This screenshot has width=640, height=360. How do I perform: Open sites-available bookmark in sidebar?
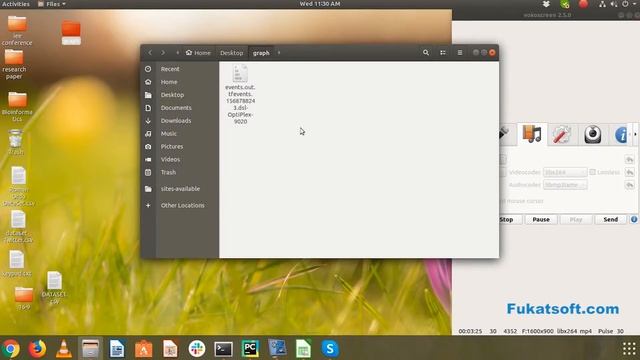(x=180, y=189)
